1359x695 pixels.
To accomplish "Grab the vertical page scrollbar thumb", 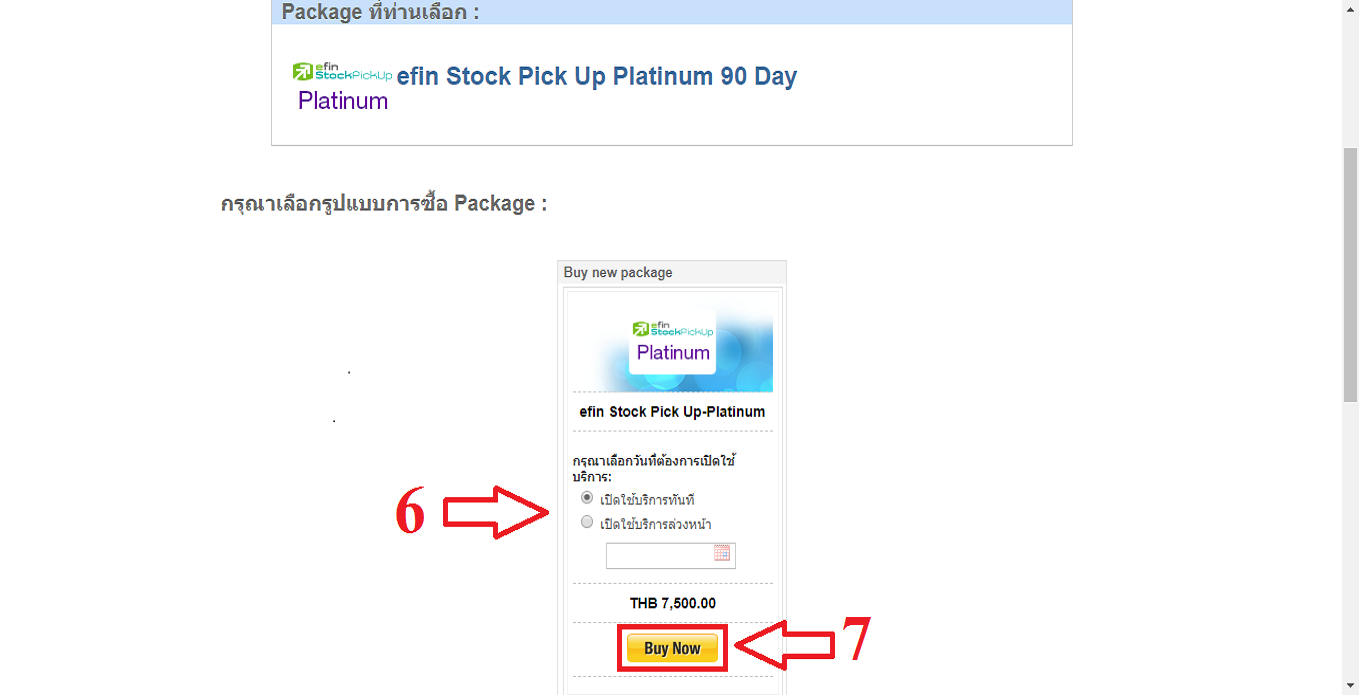I will [x=1350, y=273].
